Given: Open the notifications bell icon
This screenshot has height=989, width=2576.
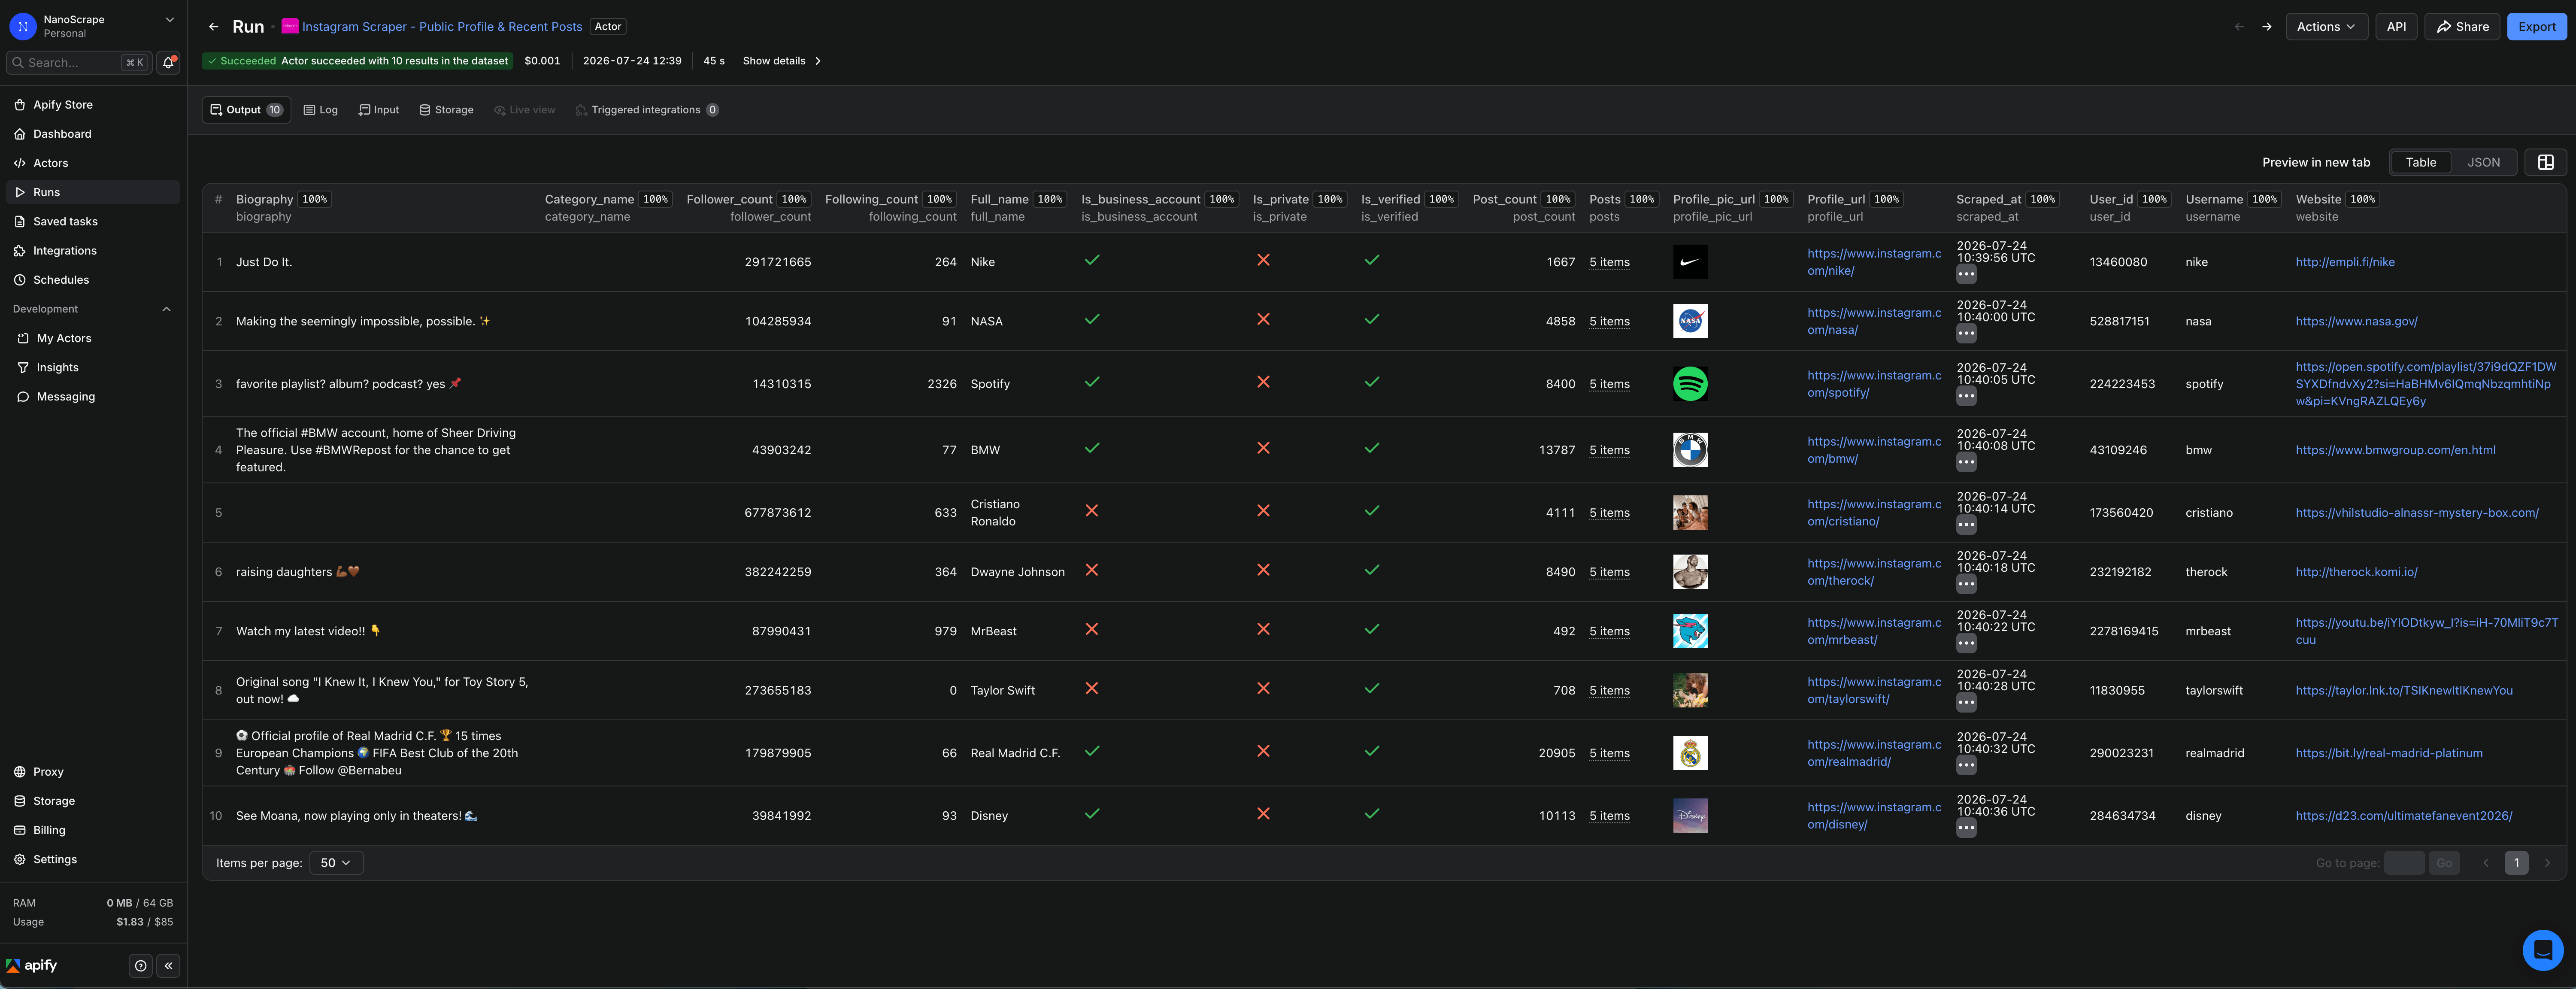Looking at the screenshot, I should [168, 62].
